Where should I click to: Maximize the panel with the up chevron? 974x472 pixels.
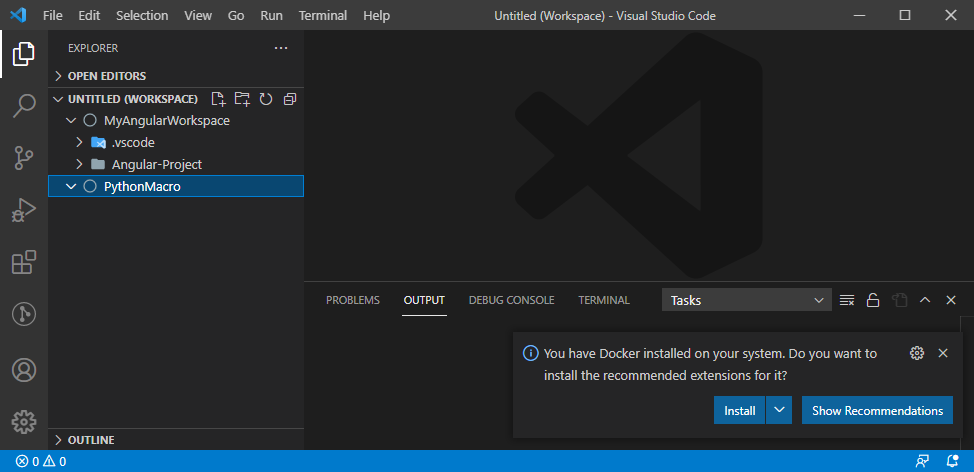[925, 300]
